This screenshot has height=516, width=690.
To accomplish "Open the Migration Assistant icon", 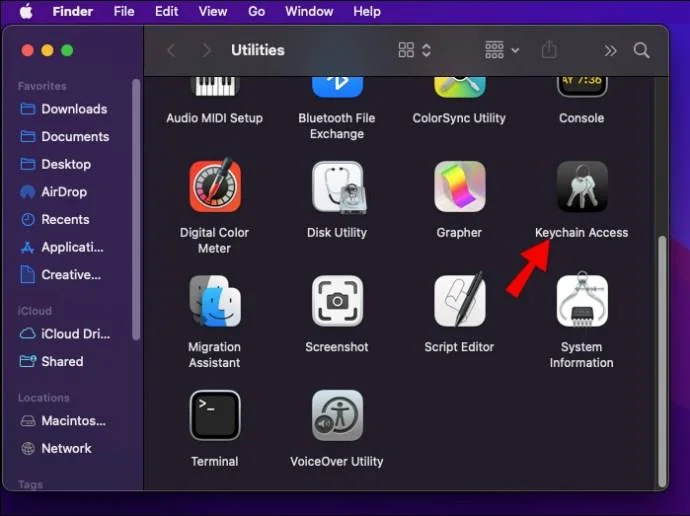I will pos(215,301).
